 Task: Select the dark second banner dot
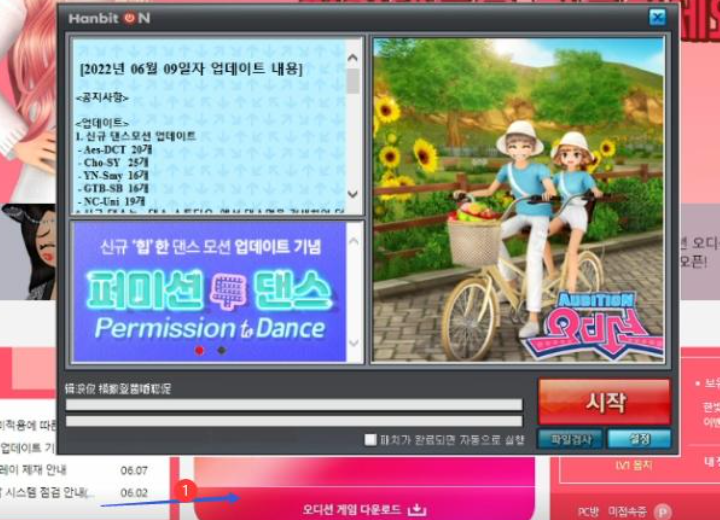click(222, 350)
